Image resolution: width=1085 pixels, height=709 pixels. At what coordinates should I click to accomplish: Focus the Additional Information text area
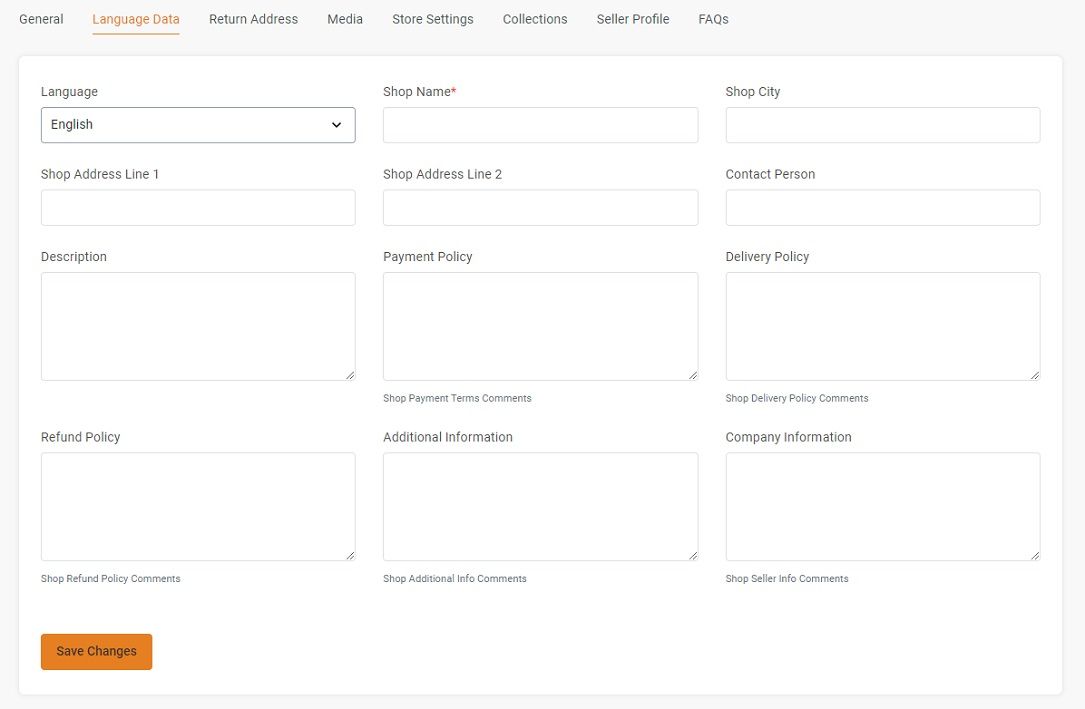(x=540, y=506)
